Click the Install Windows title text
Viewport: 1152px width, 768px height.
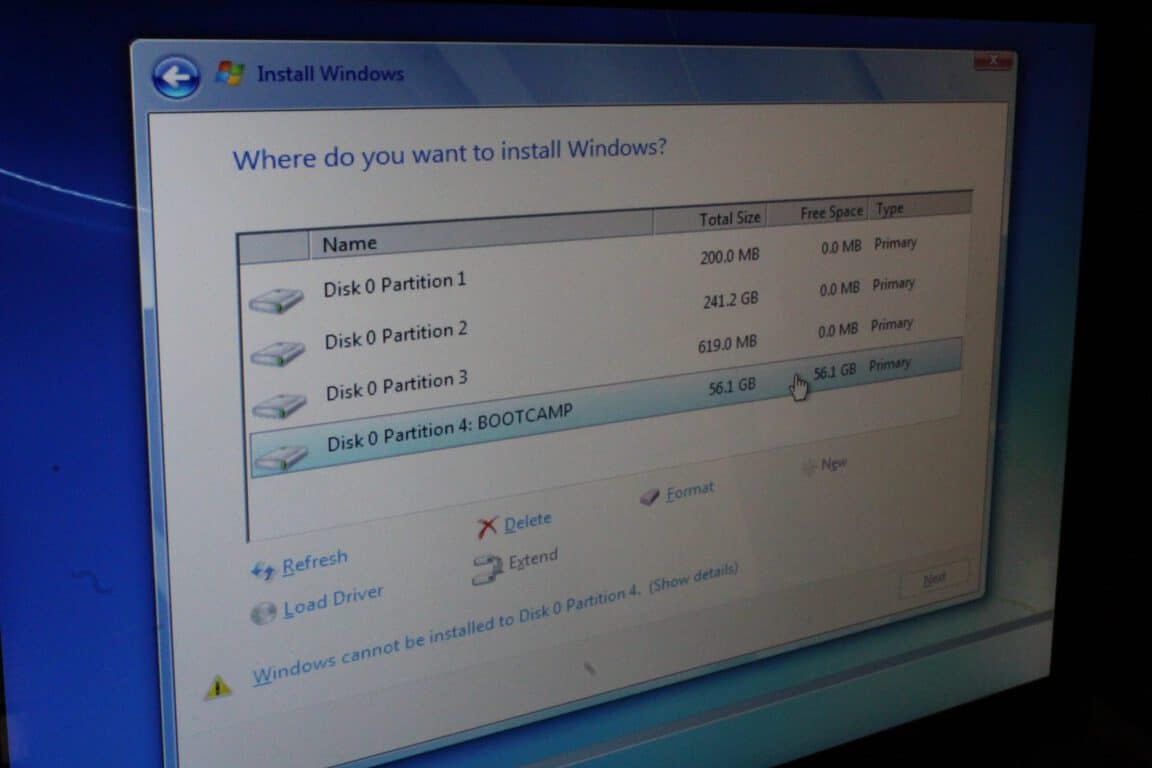pyautogui.click(x=331, y=74)
